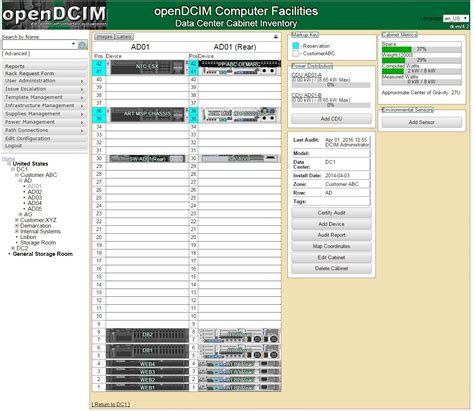Open the rear server image at position 1
474x411 pixels.
(239, 388)
